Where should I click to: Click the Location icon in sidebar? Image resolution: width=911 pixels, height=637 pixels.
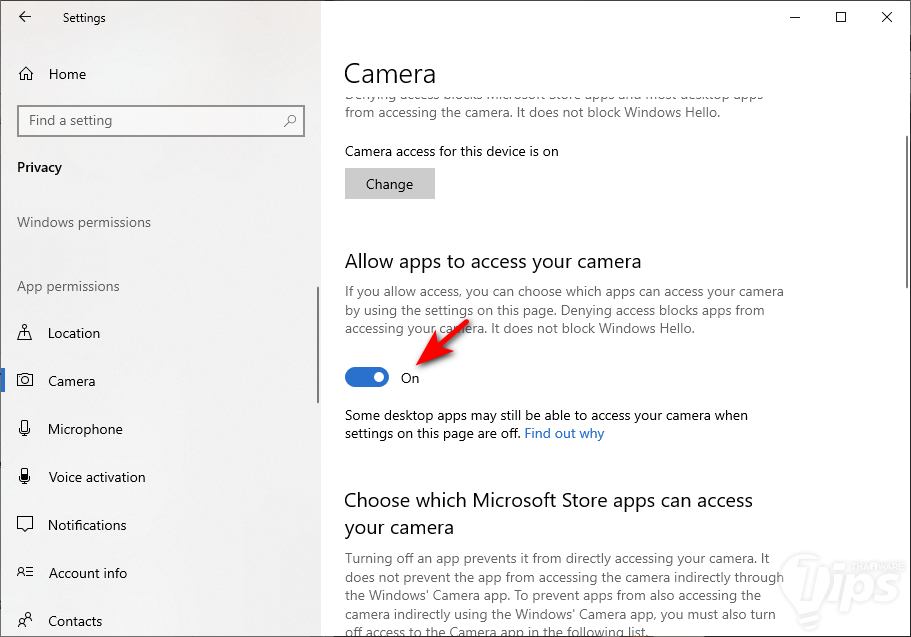[x=26, y=333]
